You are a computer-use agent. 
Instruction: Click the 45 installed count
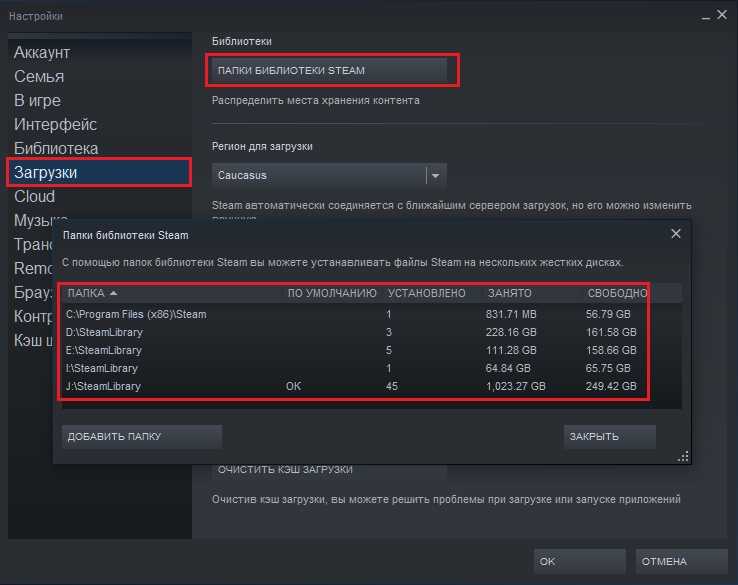tap(392, 386)
